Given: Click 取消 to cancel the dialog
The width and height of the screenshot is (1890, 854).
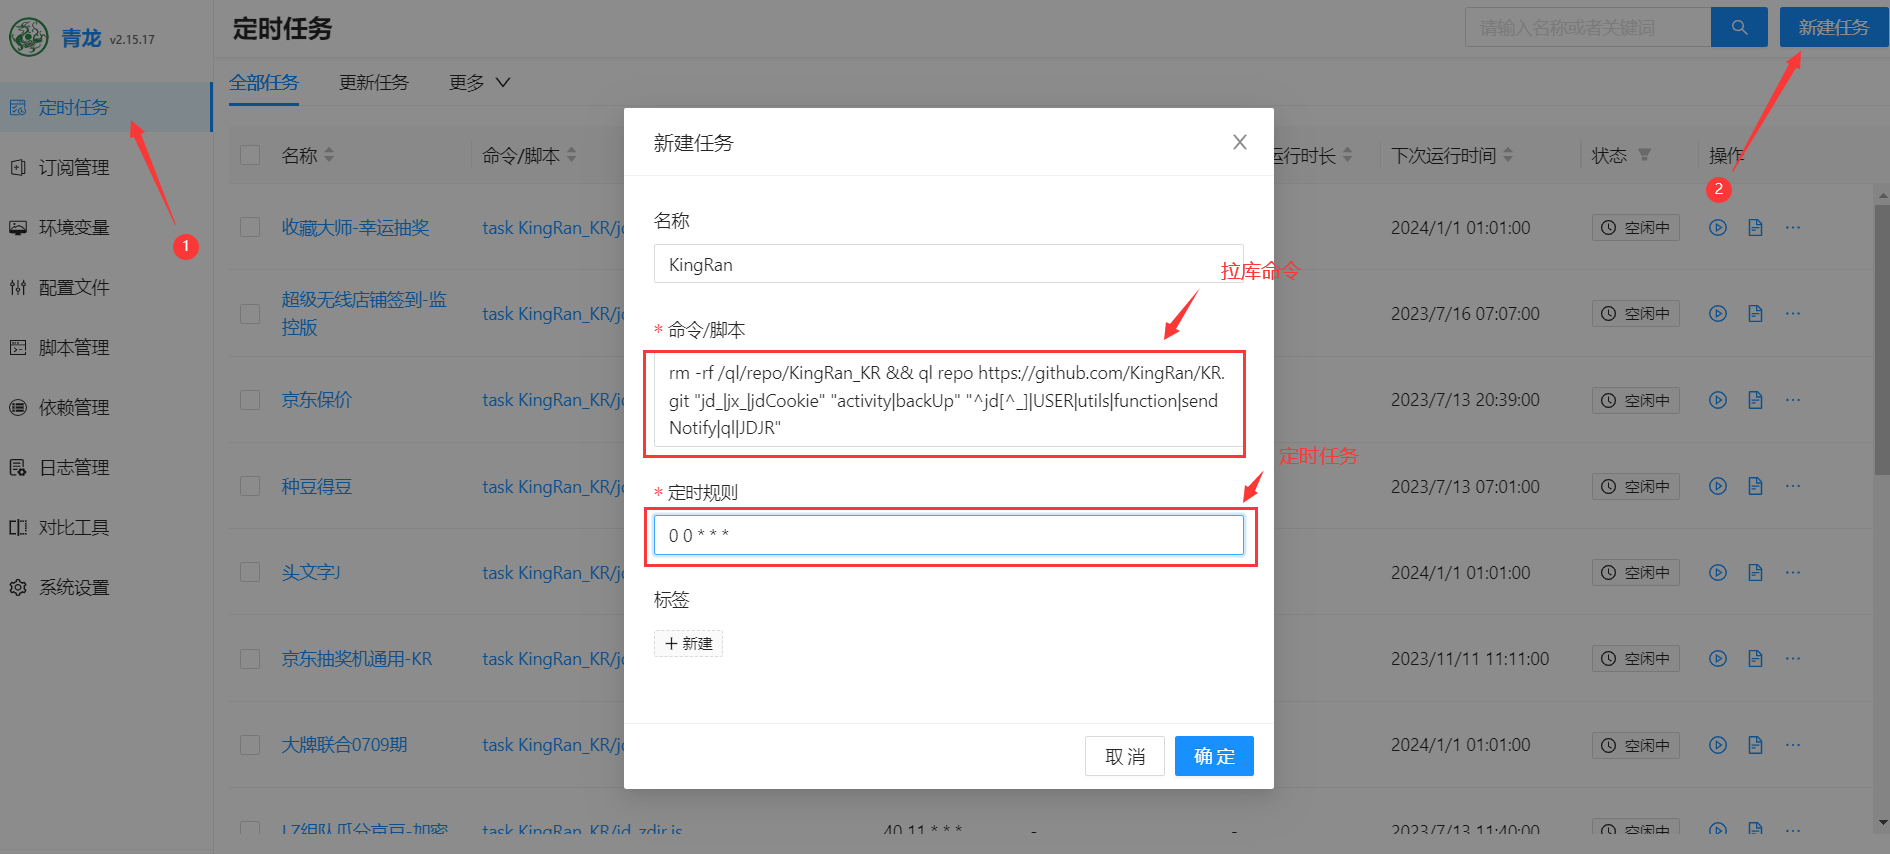Looking at the screenshot, I should (1124, 756).
